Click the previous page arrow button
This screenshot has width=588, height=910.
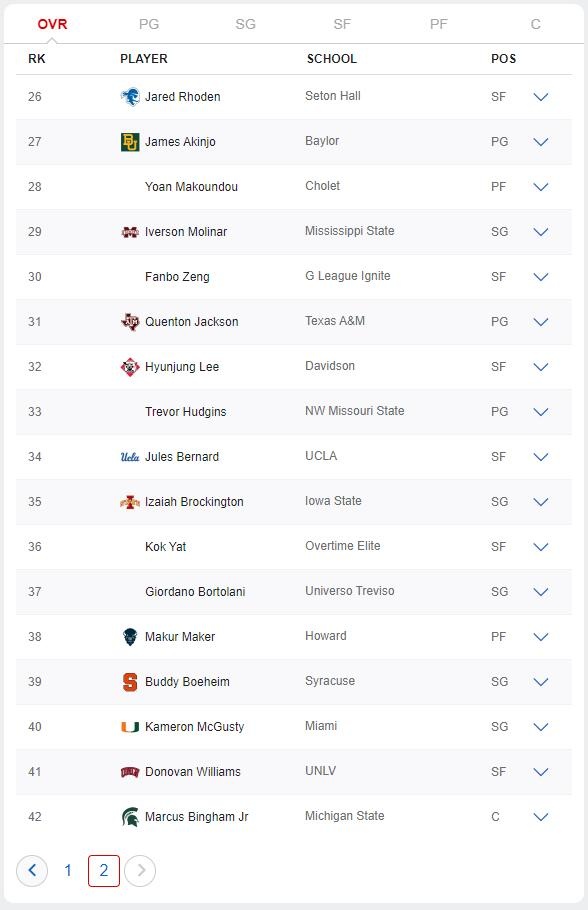32,871
